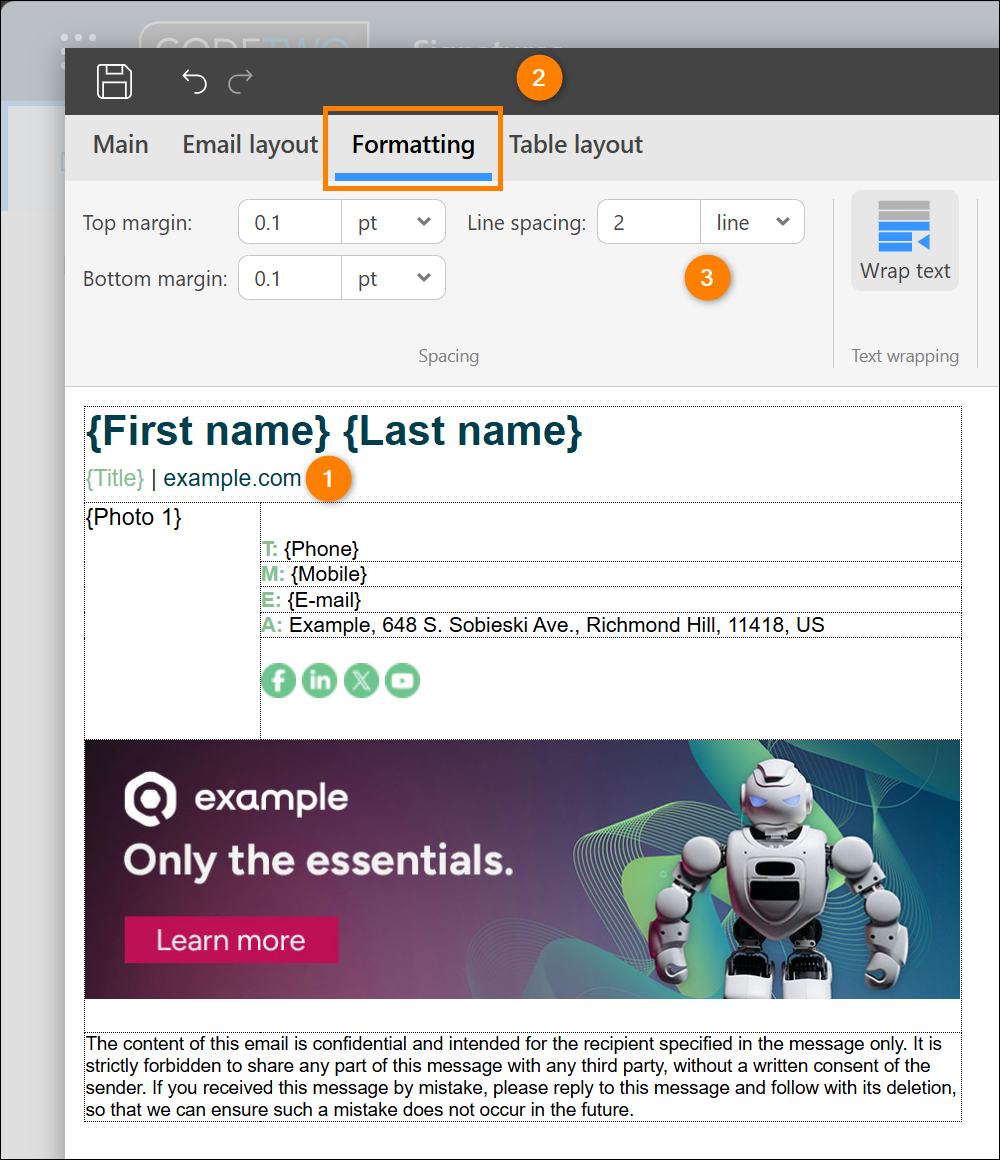Open the Line spacing unit dropdown
Screen dimensions: 1000x1160
coord(752,222)
